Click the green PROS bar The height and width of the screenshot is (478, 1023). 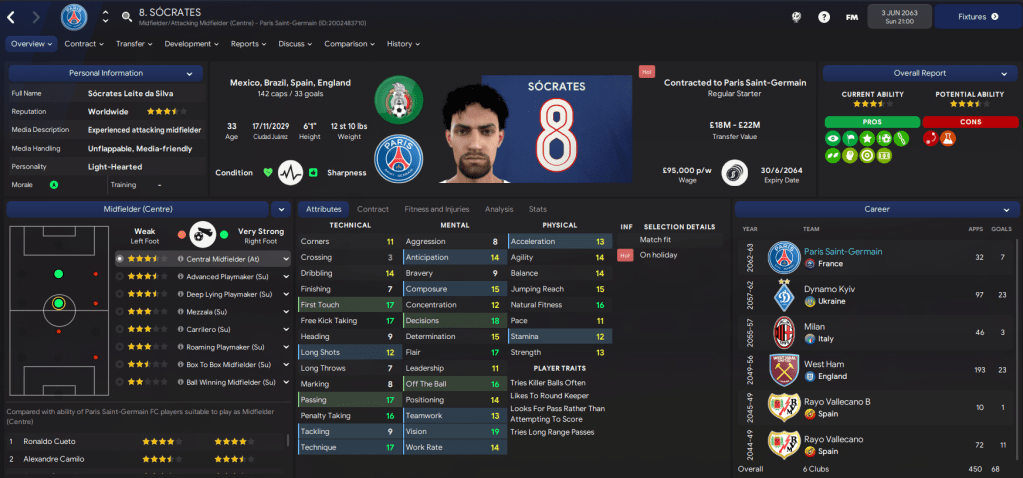click(x=872, y=122)
